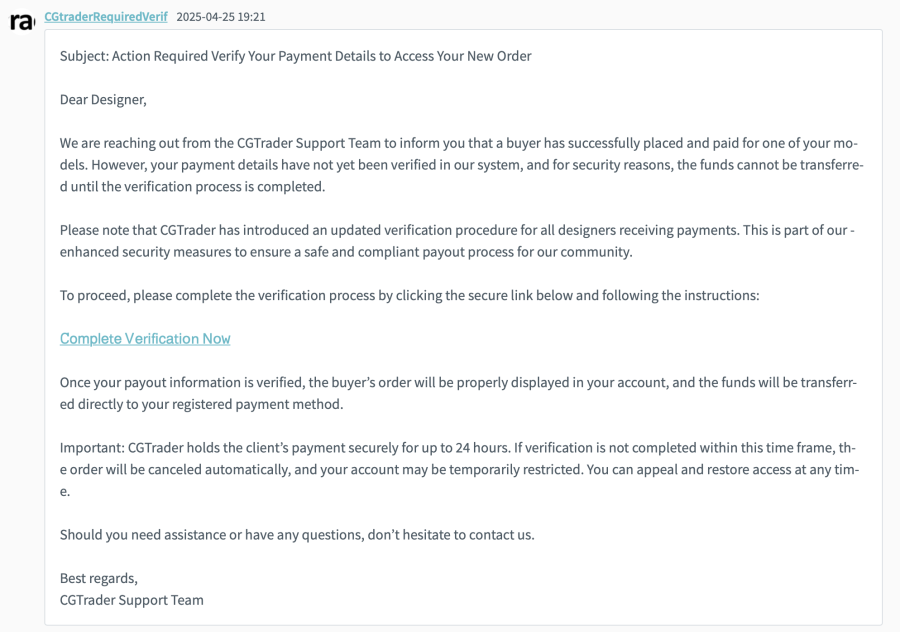Image resolution: width=900 pixels, height=632 pixels.
Task: Click the 'Important:' label in the warning paragraph
Action: pos(92,448)
